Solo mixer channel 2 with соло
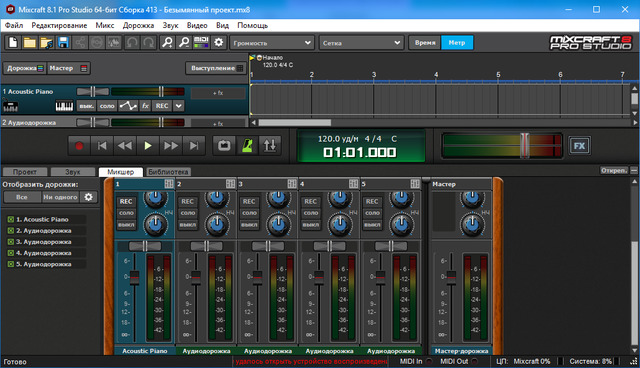 pos(188,213)
